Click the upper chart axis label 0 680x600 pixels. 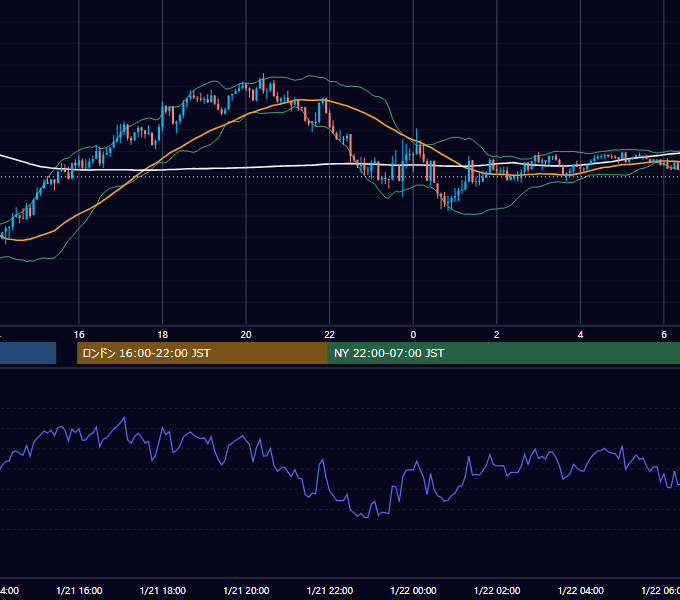coord(413,335)
